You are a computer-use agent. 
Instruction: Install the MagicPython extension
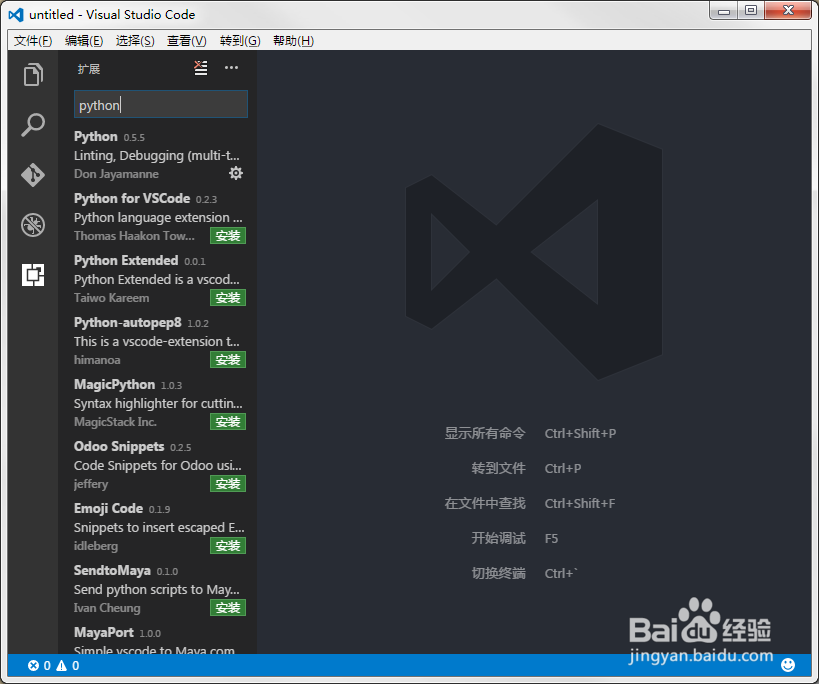pos(228,421)
